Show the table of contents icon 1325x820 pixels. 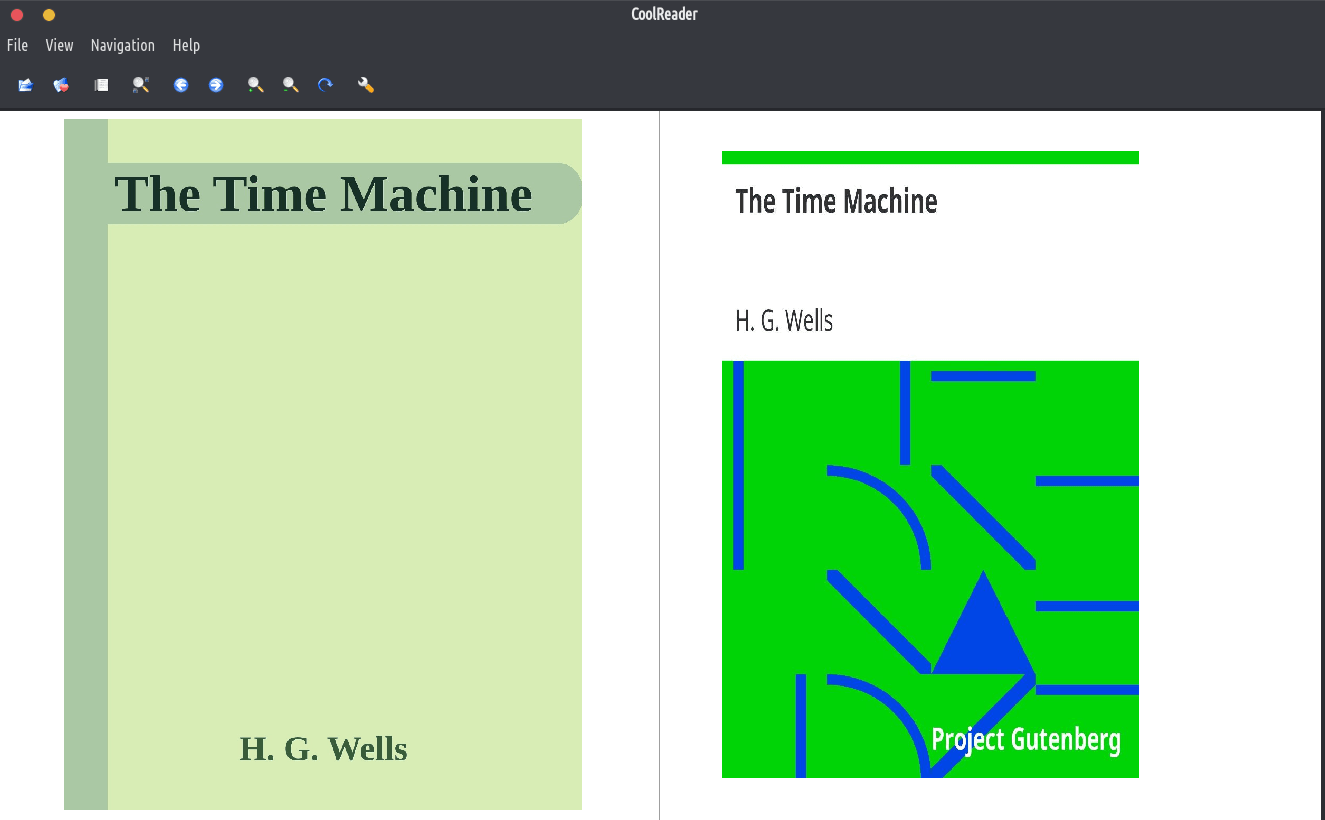point(101,85)
